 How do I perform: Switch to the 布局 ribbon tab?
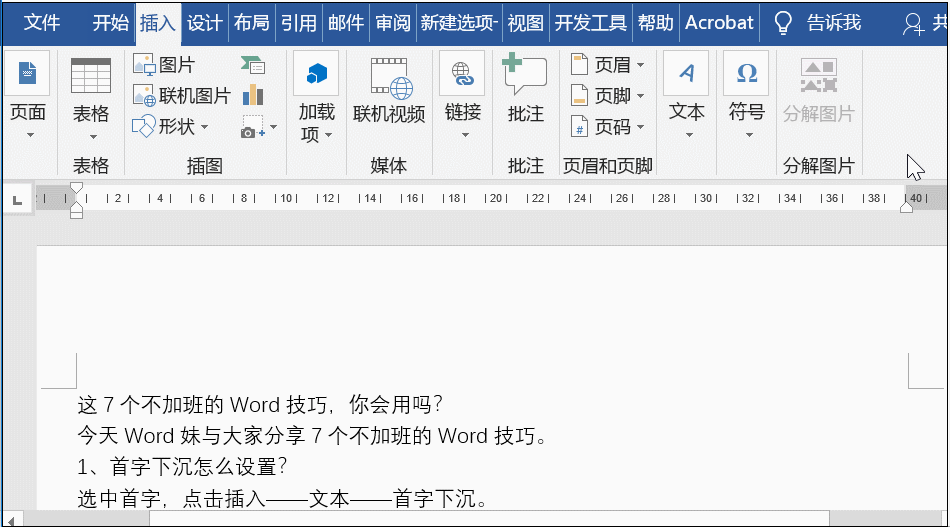coord(251,23)
